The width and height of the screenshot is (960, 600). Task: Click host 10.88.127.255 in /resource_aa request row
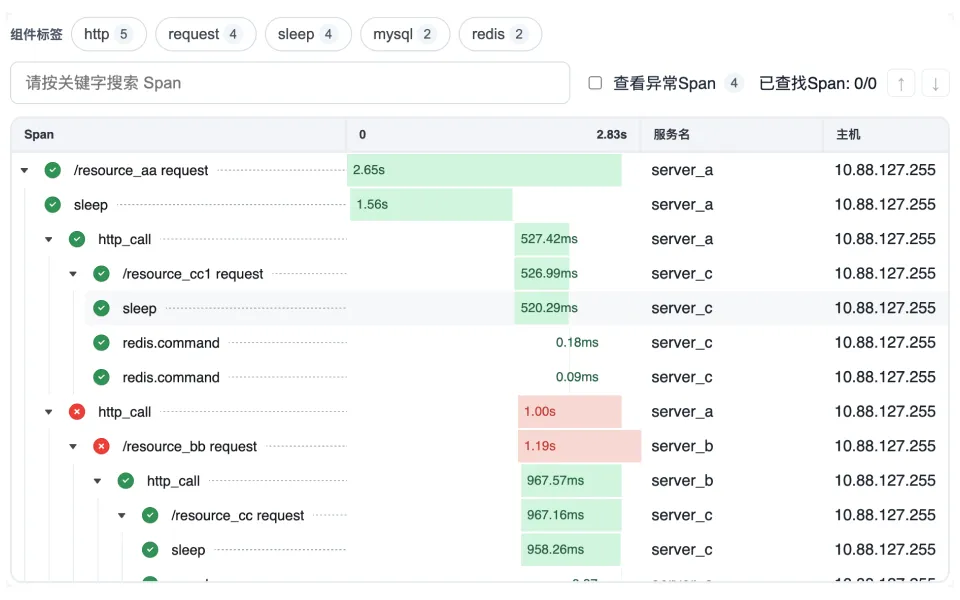click(x=885, y=170)
